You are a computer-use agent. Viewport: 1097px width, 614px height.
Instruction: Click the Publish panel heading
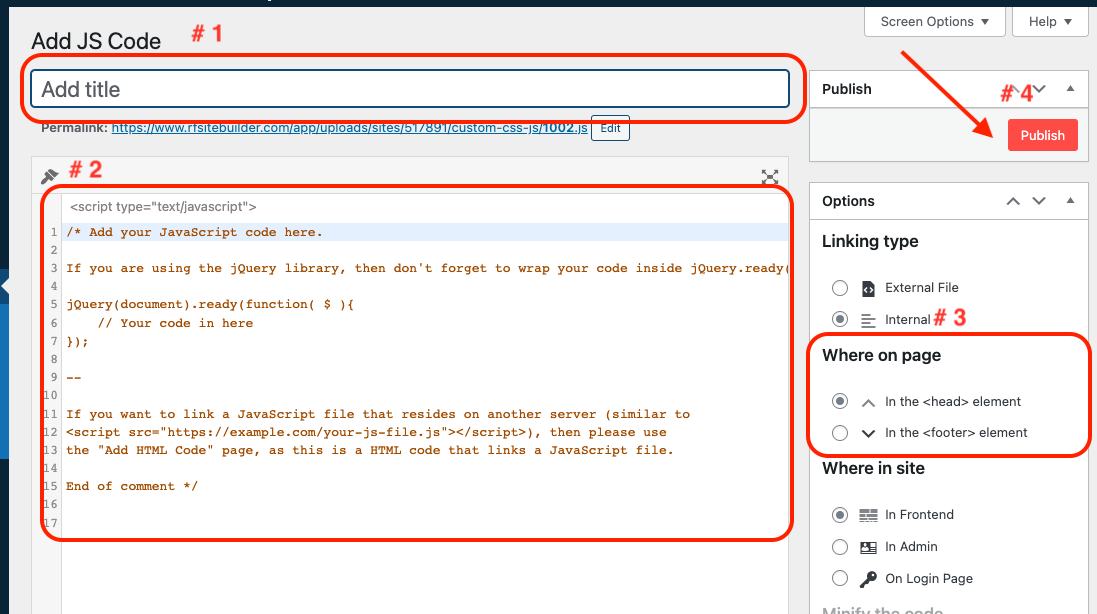847,89
